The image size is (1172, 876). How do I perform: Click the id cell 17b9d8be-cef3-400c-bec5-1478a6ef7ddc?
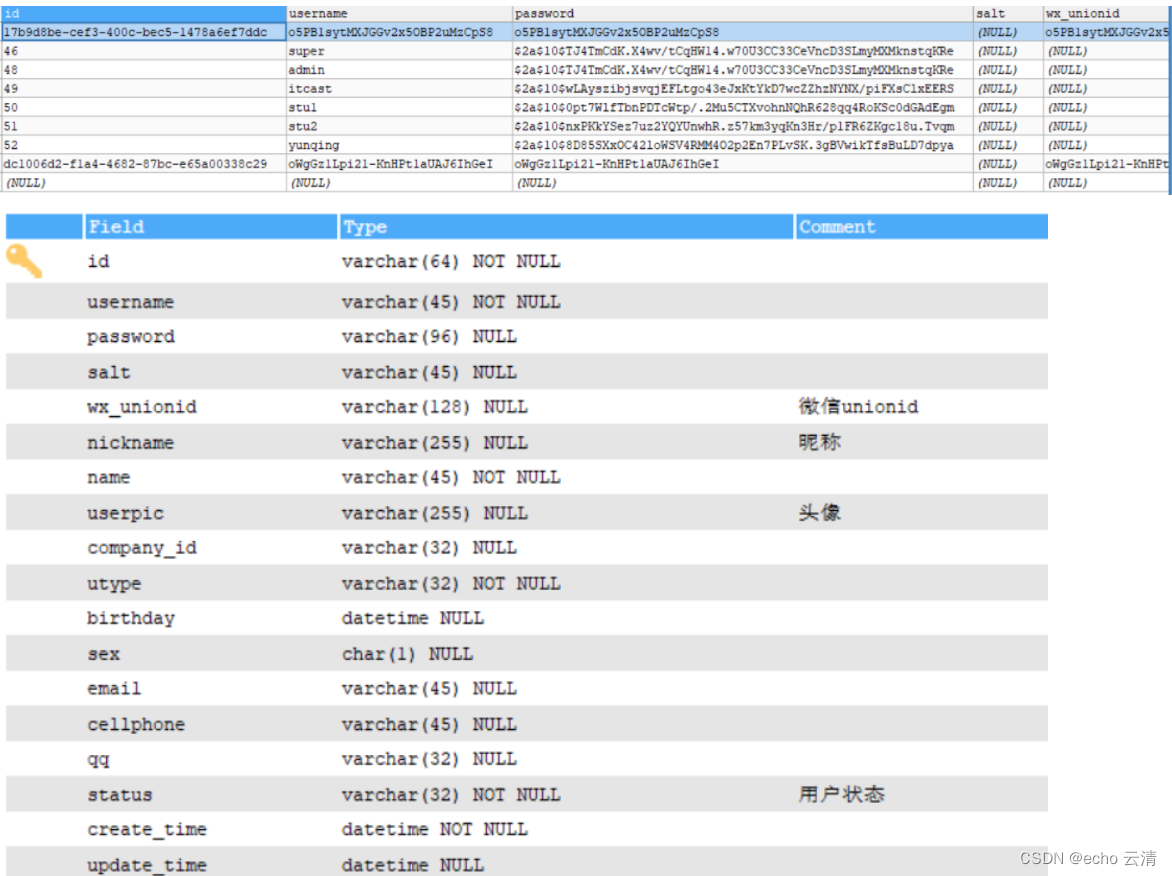click(x=144, y=32)
